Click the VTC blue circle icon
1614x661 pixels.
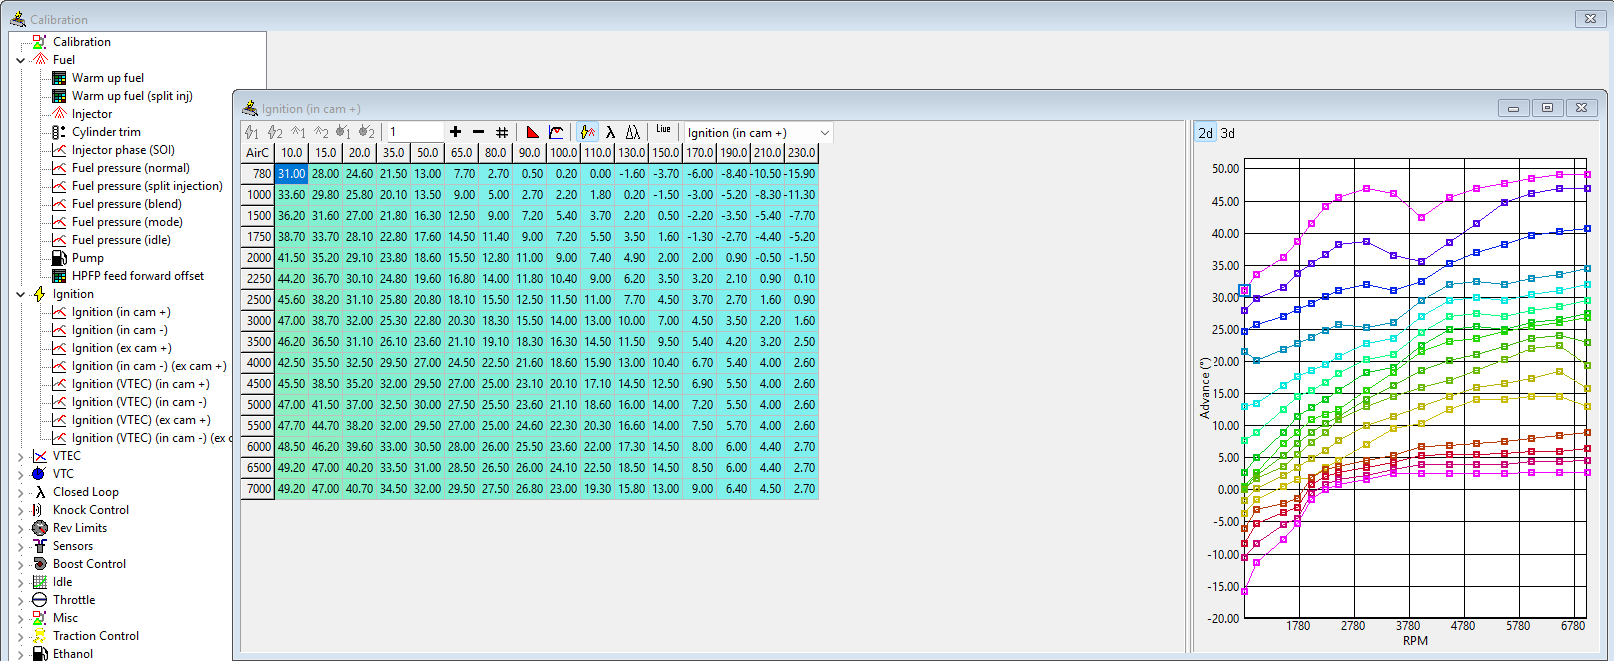point(40,474)
